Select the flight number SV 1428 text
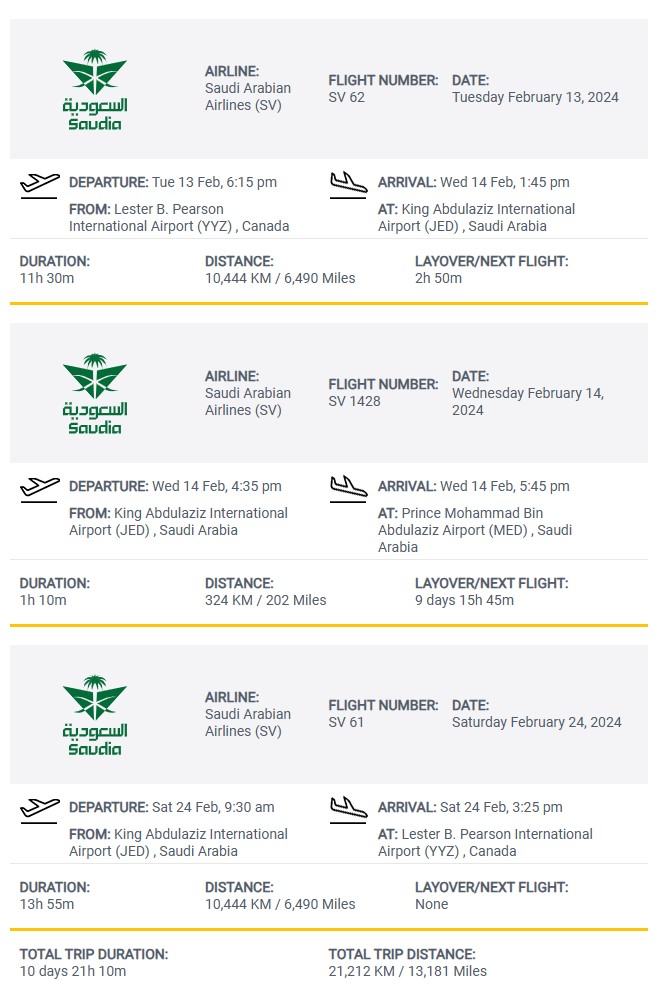This screenshot has height=1008, width=659. (354, 401)
